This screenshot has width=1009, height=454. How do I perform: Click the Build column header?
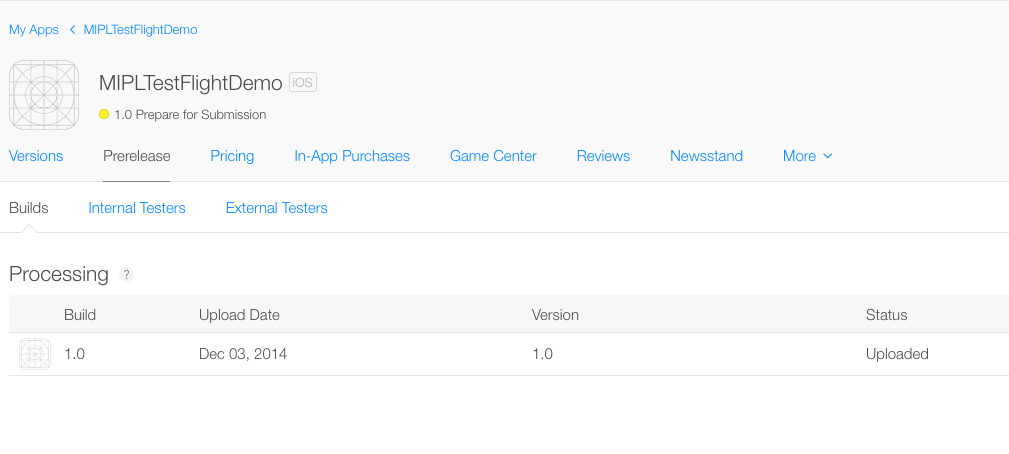click(80, 315)
